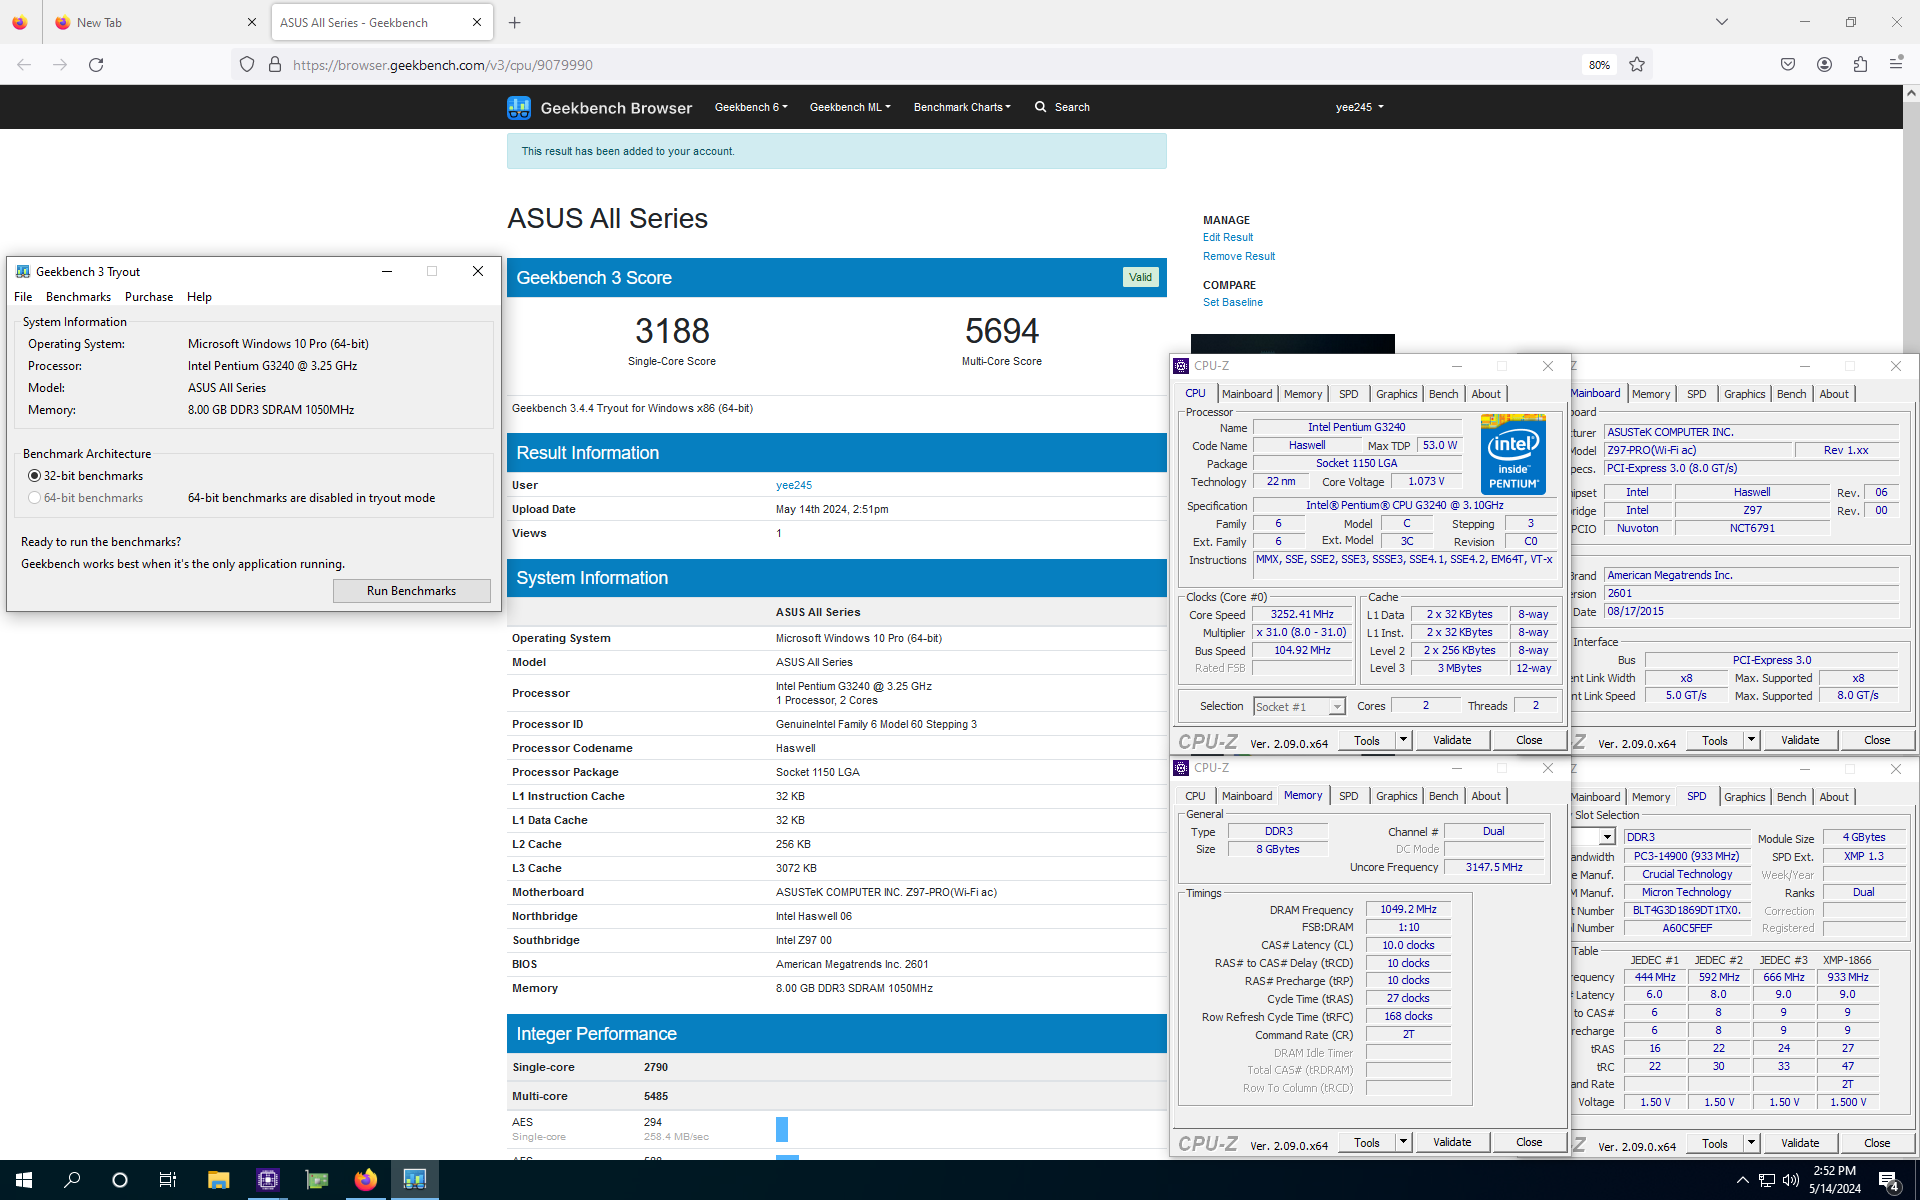The height and width of the screenshot is (1200, 1920).
Task: Open CPU-Z chip icon on taskbar
Action: 267,1180
